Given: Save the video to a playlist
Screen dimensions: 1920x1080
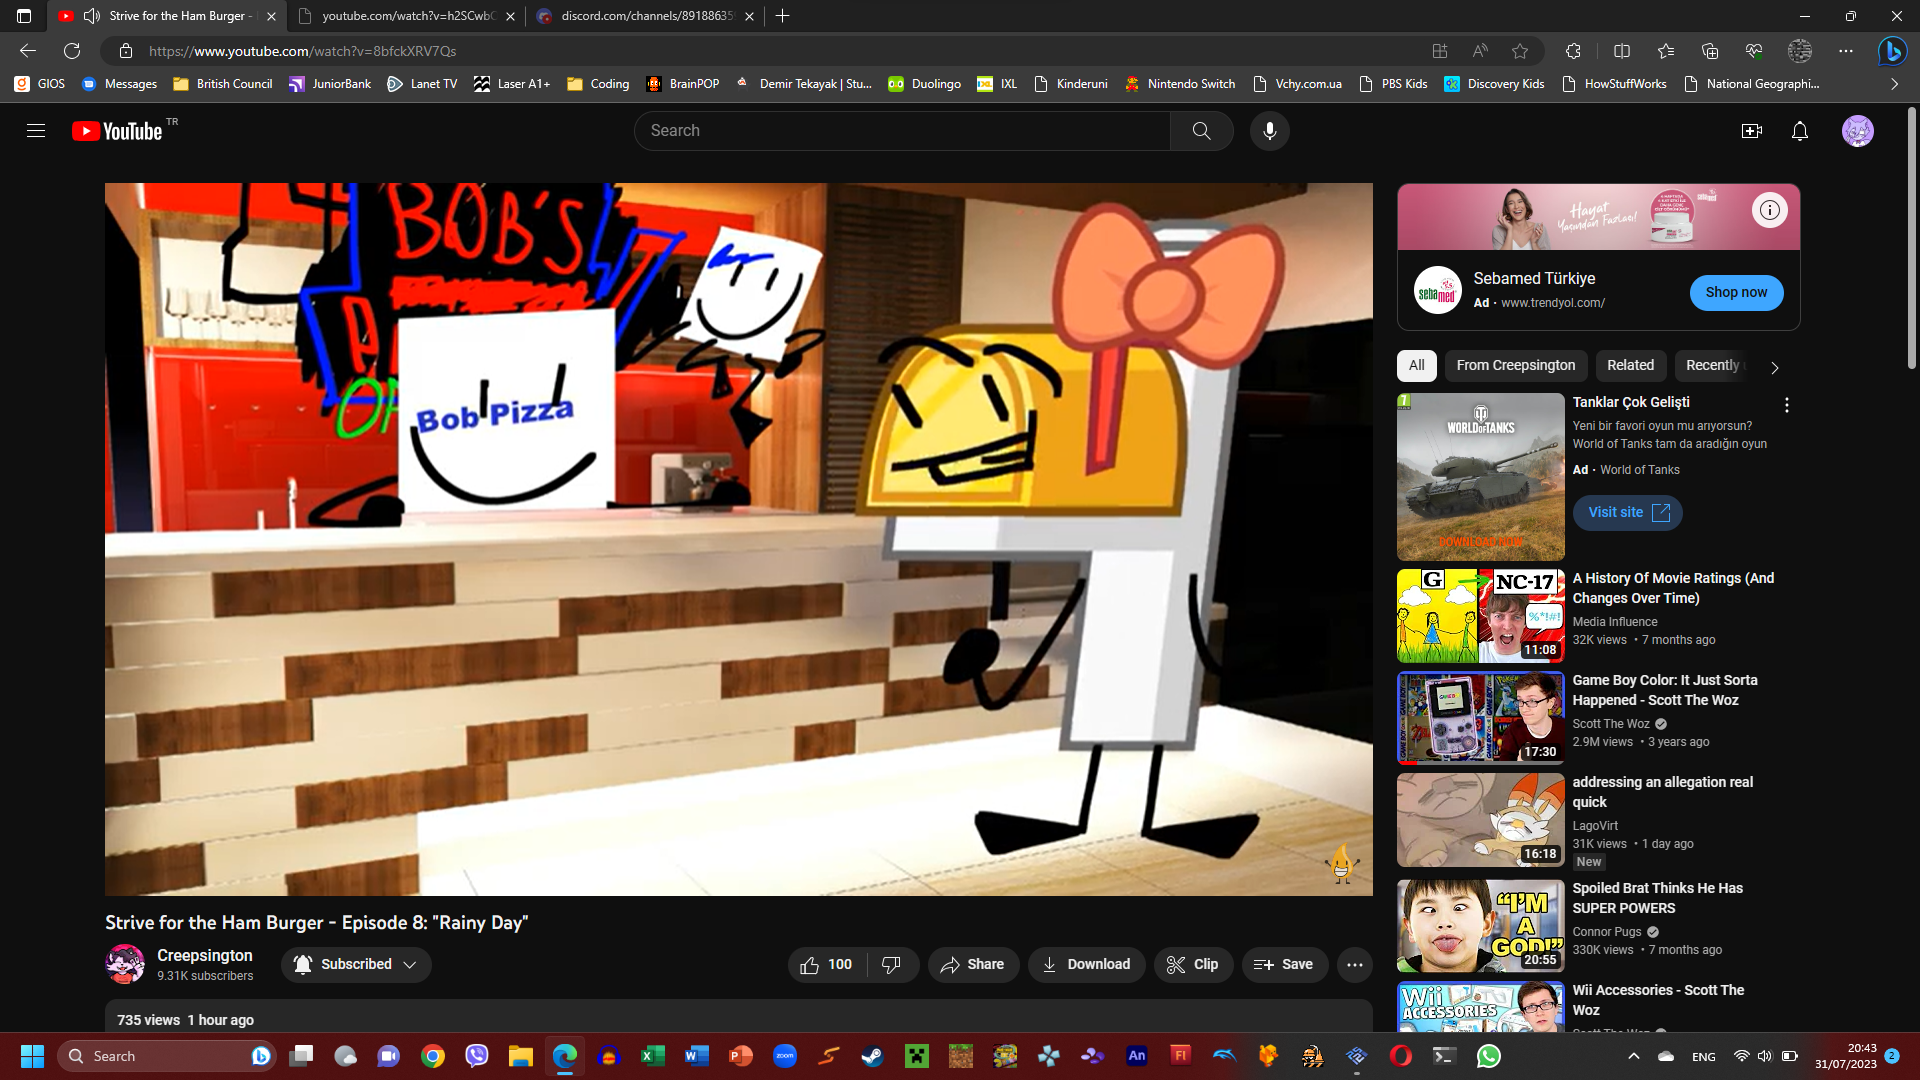Looking at the screenshot, I should tap(1284, 965).
